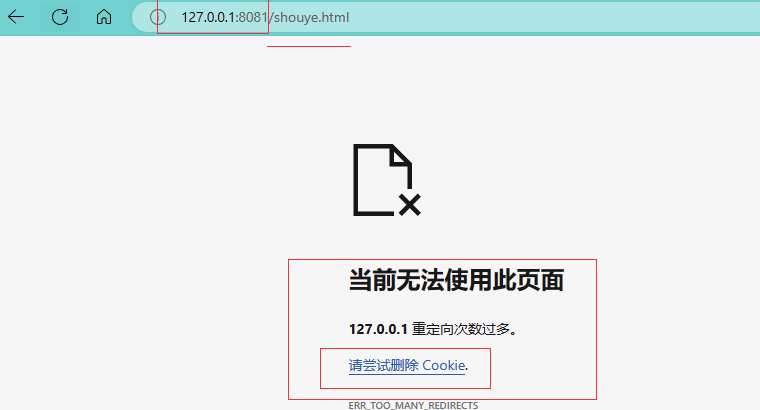Click the ERR_TOO_MANY_REDIRECTS error code
The width and height of the screenshot is (760, 410).
point(413,406)
